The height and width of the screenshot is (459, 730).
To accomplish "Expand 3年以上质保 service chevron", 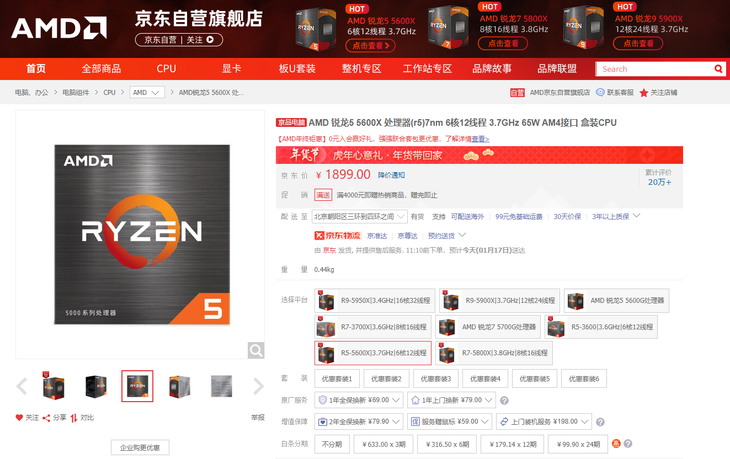I will [x=636, y=216].
